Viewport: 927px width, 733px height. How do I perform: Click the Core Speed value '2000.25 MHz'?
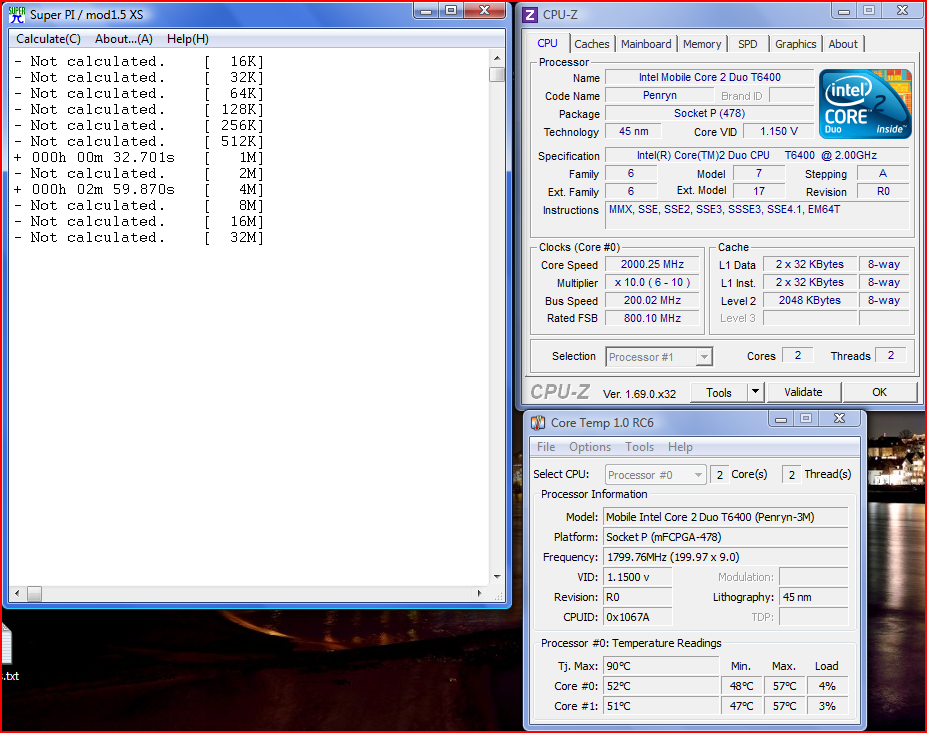tap(653, 265)
